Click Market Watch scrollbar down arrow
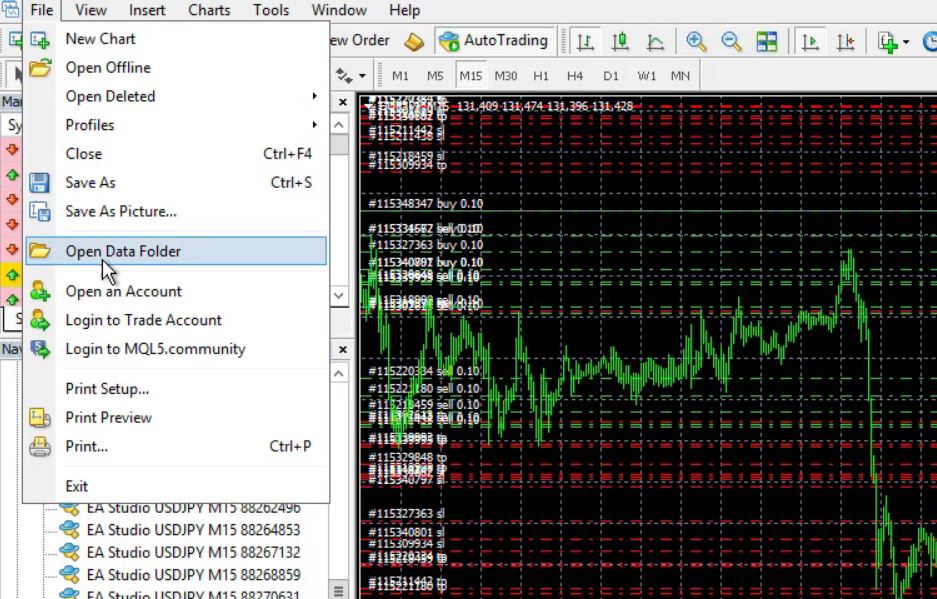This screenshot has height=599, width=937. (339, 295)
